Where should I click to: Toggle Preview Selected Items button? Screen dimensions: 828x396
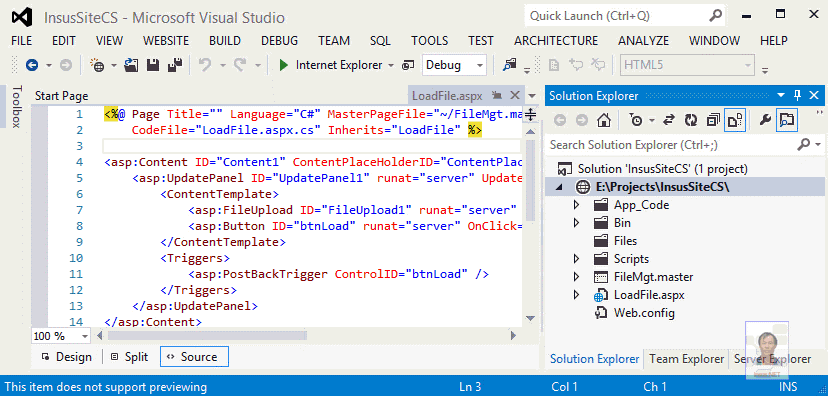pos(787,120)
